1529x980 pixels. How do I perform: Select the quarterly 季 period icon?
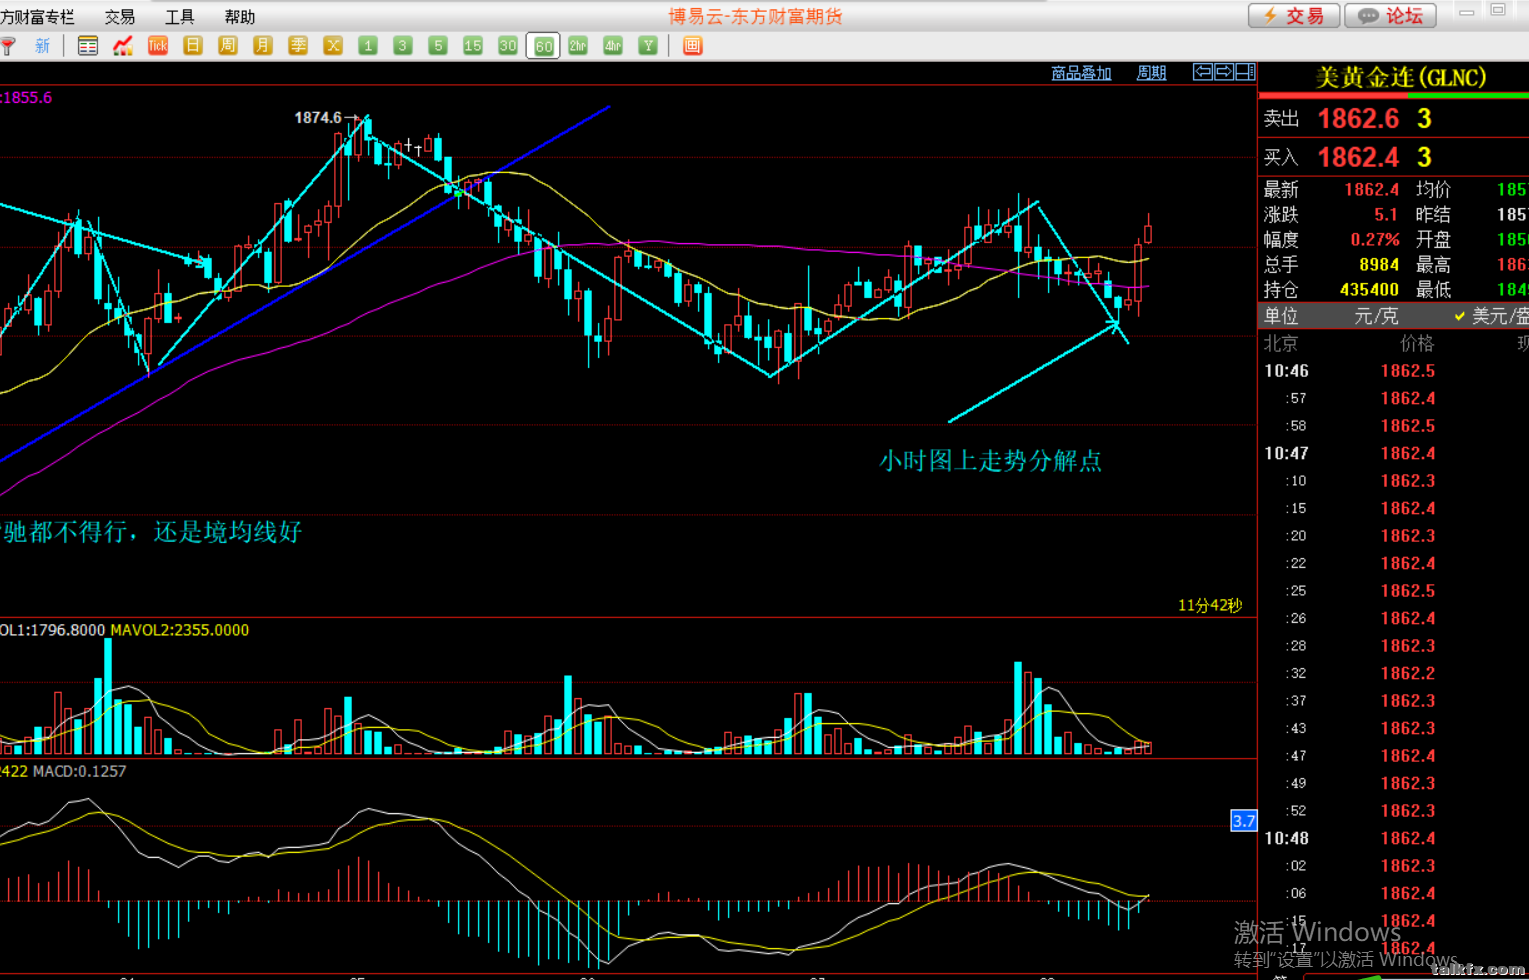point(298,46)
